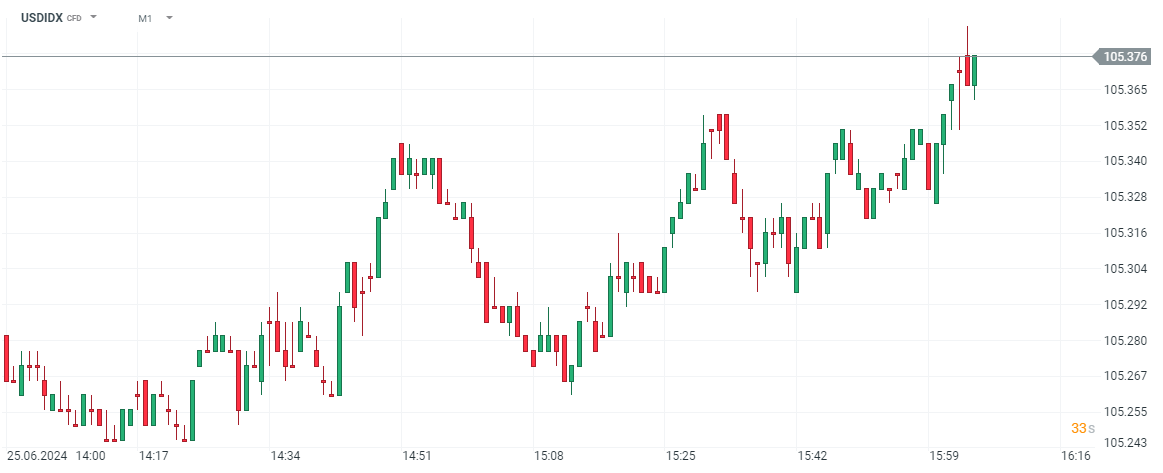Select the 14:51 time axis marker
The width and height of the screenshot is (1163, 473).
(417, 456)
